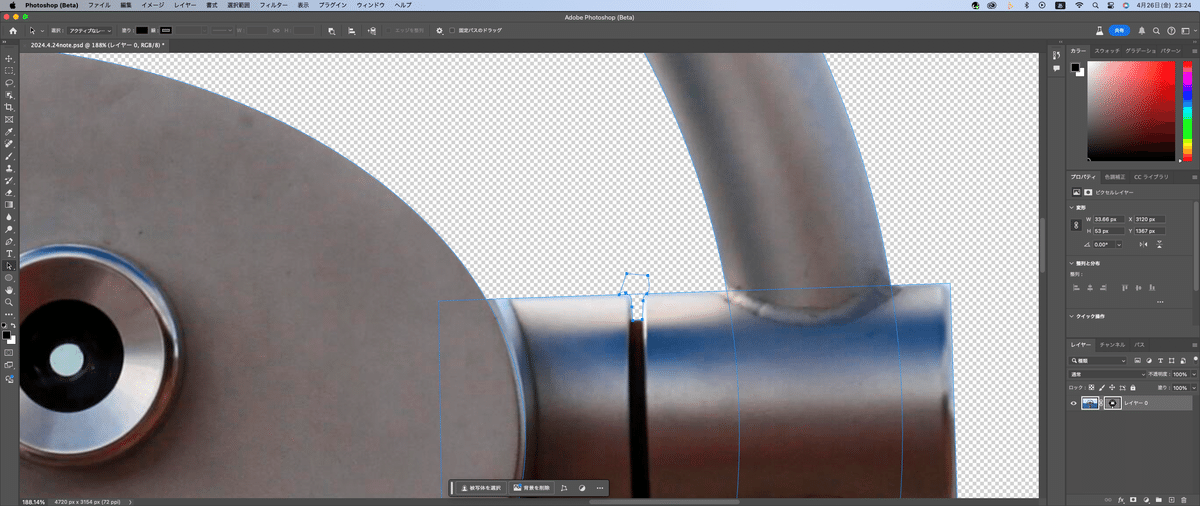Open more options in contextual task bar
The width and height of the screenshot is (1200, 506).
point(599,488)
